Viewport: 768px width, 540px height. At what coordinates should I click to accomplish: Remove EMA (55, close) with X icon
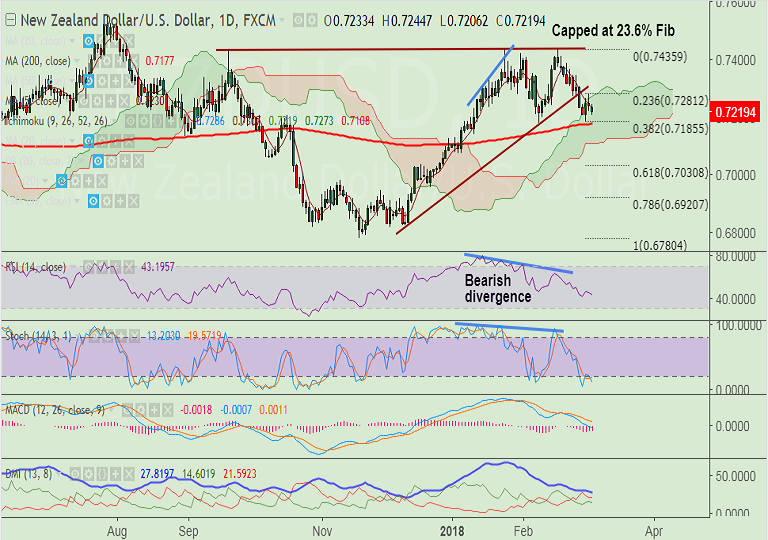coord(134,201)
